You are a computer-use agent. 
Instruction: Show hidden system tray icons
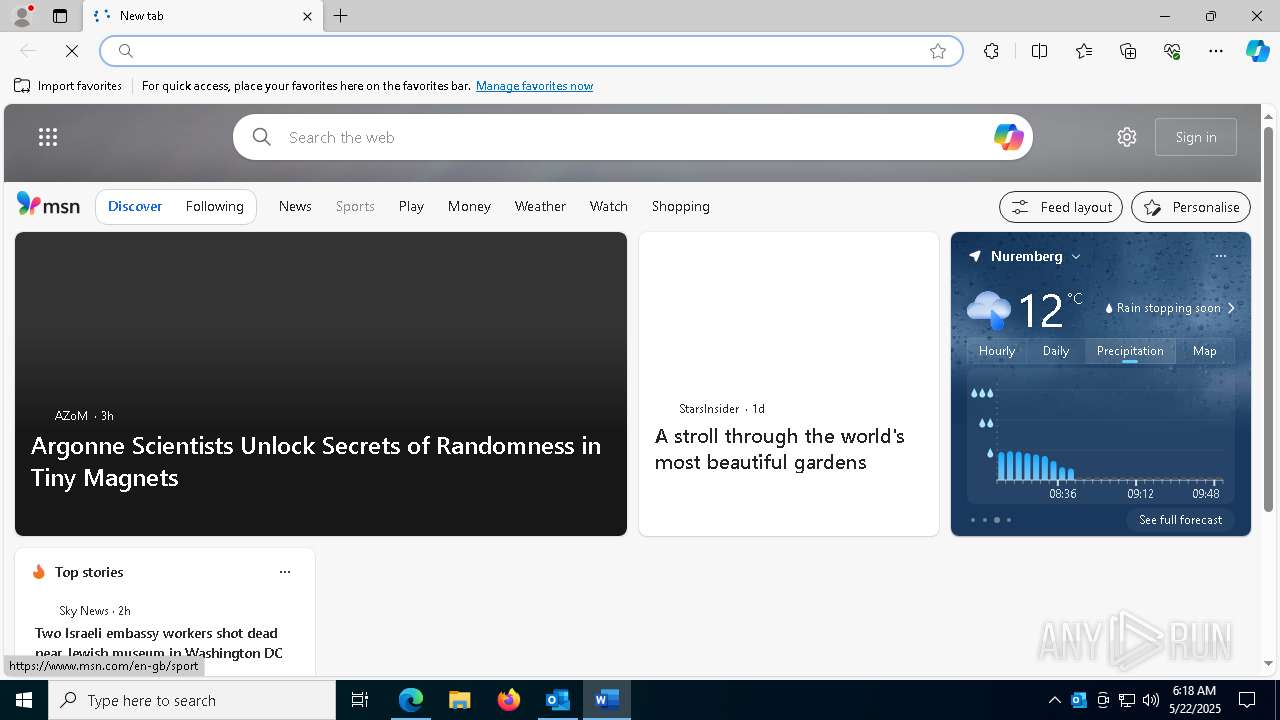pos(1054,700)
